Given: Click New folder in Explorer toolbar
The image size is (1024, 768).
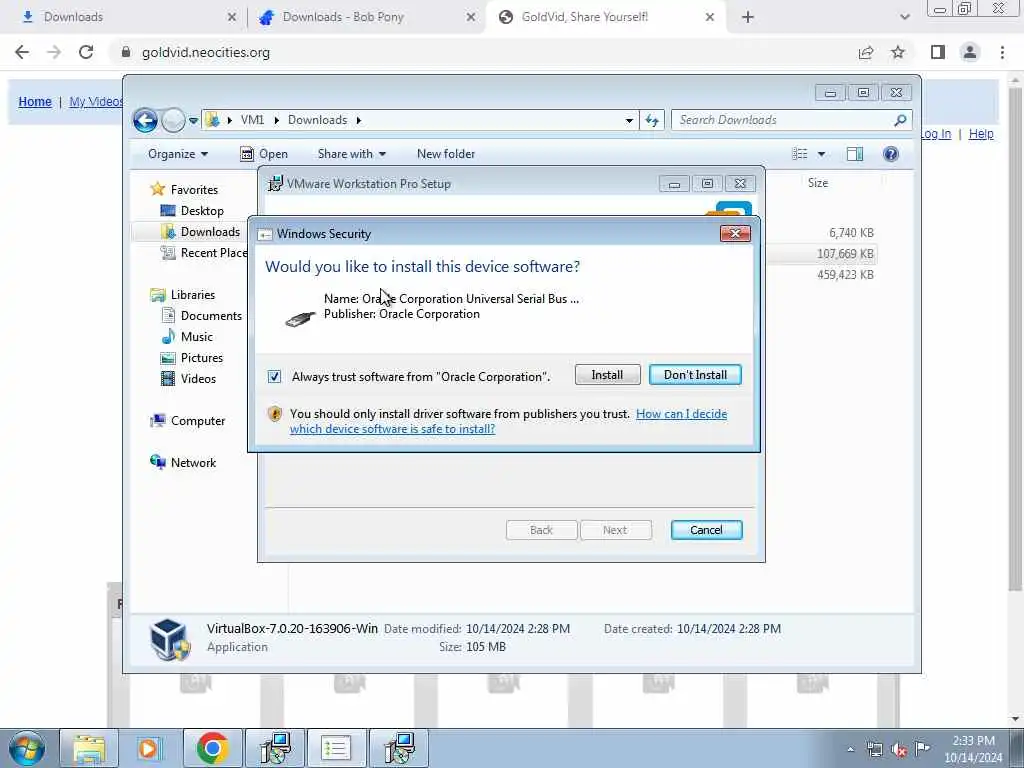Looking at the screenshot, I should pyautogui.click(x=446, y=154).
